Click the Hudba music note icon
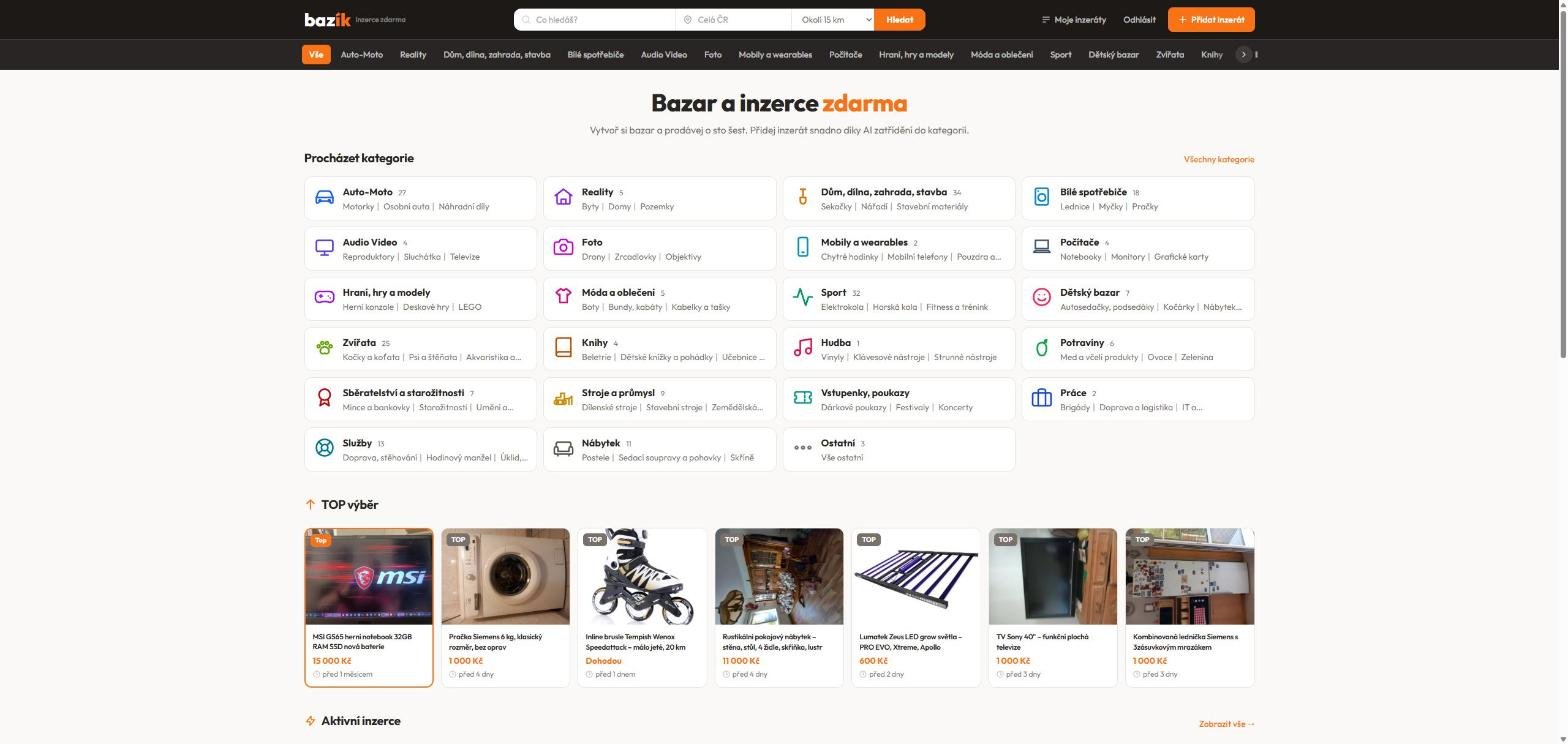The height and width of the screenshot is (744, 1568). coord(802,348)
